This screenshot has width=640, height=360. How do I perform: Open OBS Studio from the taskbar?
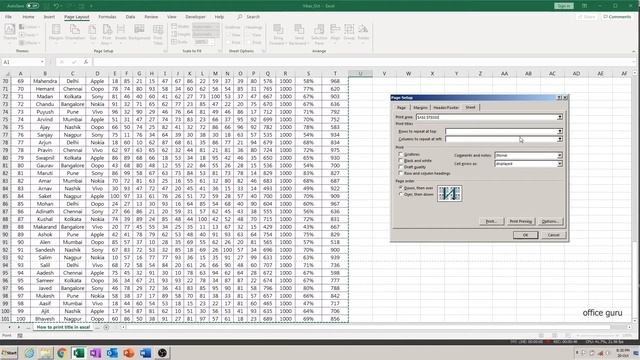click(162, 353)
